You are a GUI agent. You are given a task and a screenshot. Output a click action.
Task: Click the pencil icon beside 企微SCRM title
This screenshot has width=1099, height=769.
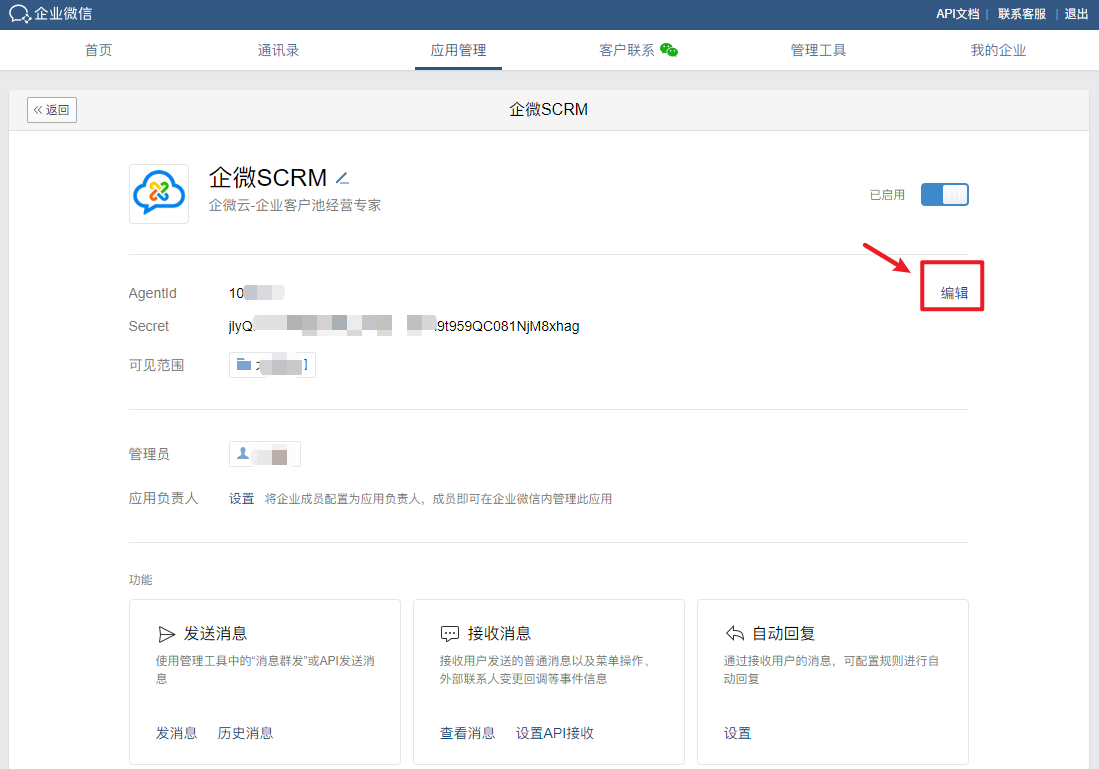(x=342, y=179)
